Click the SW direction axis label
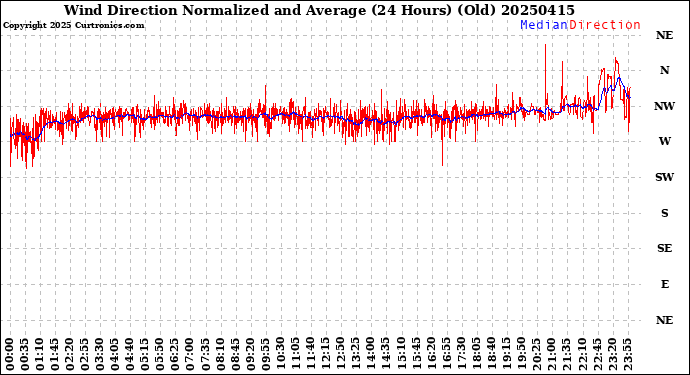 pyautogui.click(x=664, y=177)
